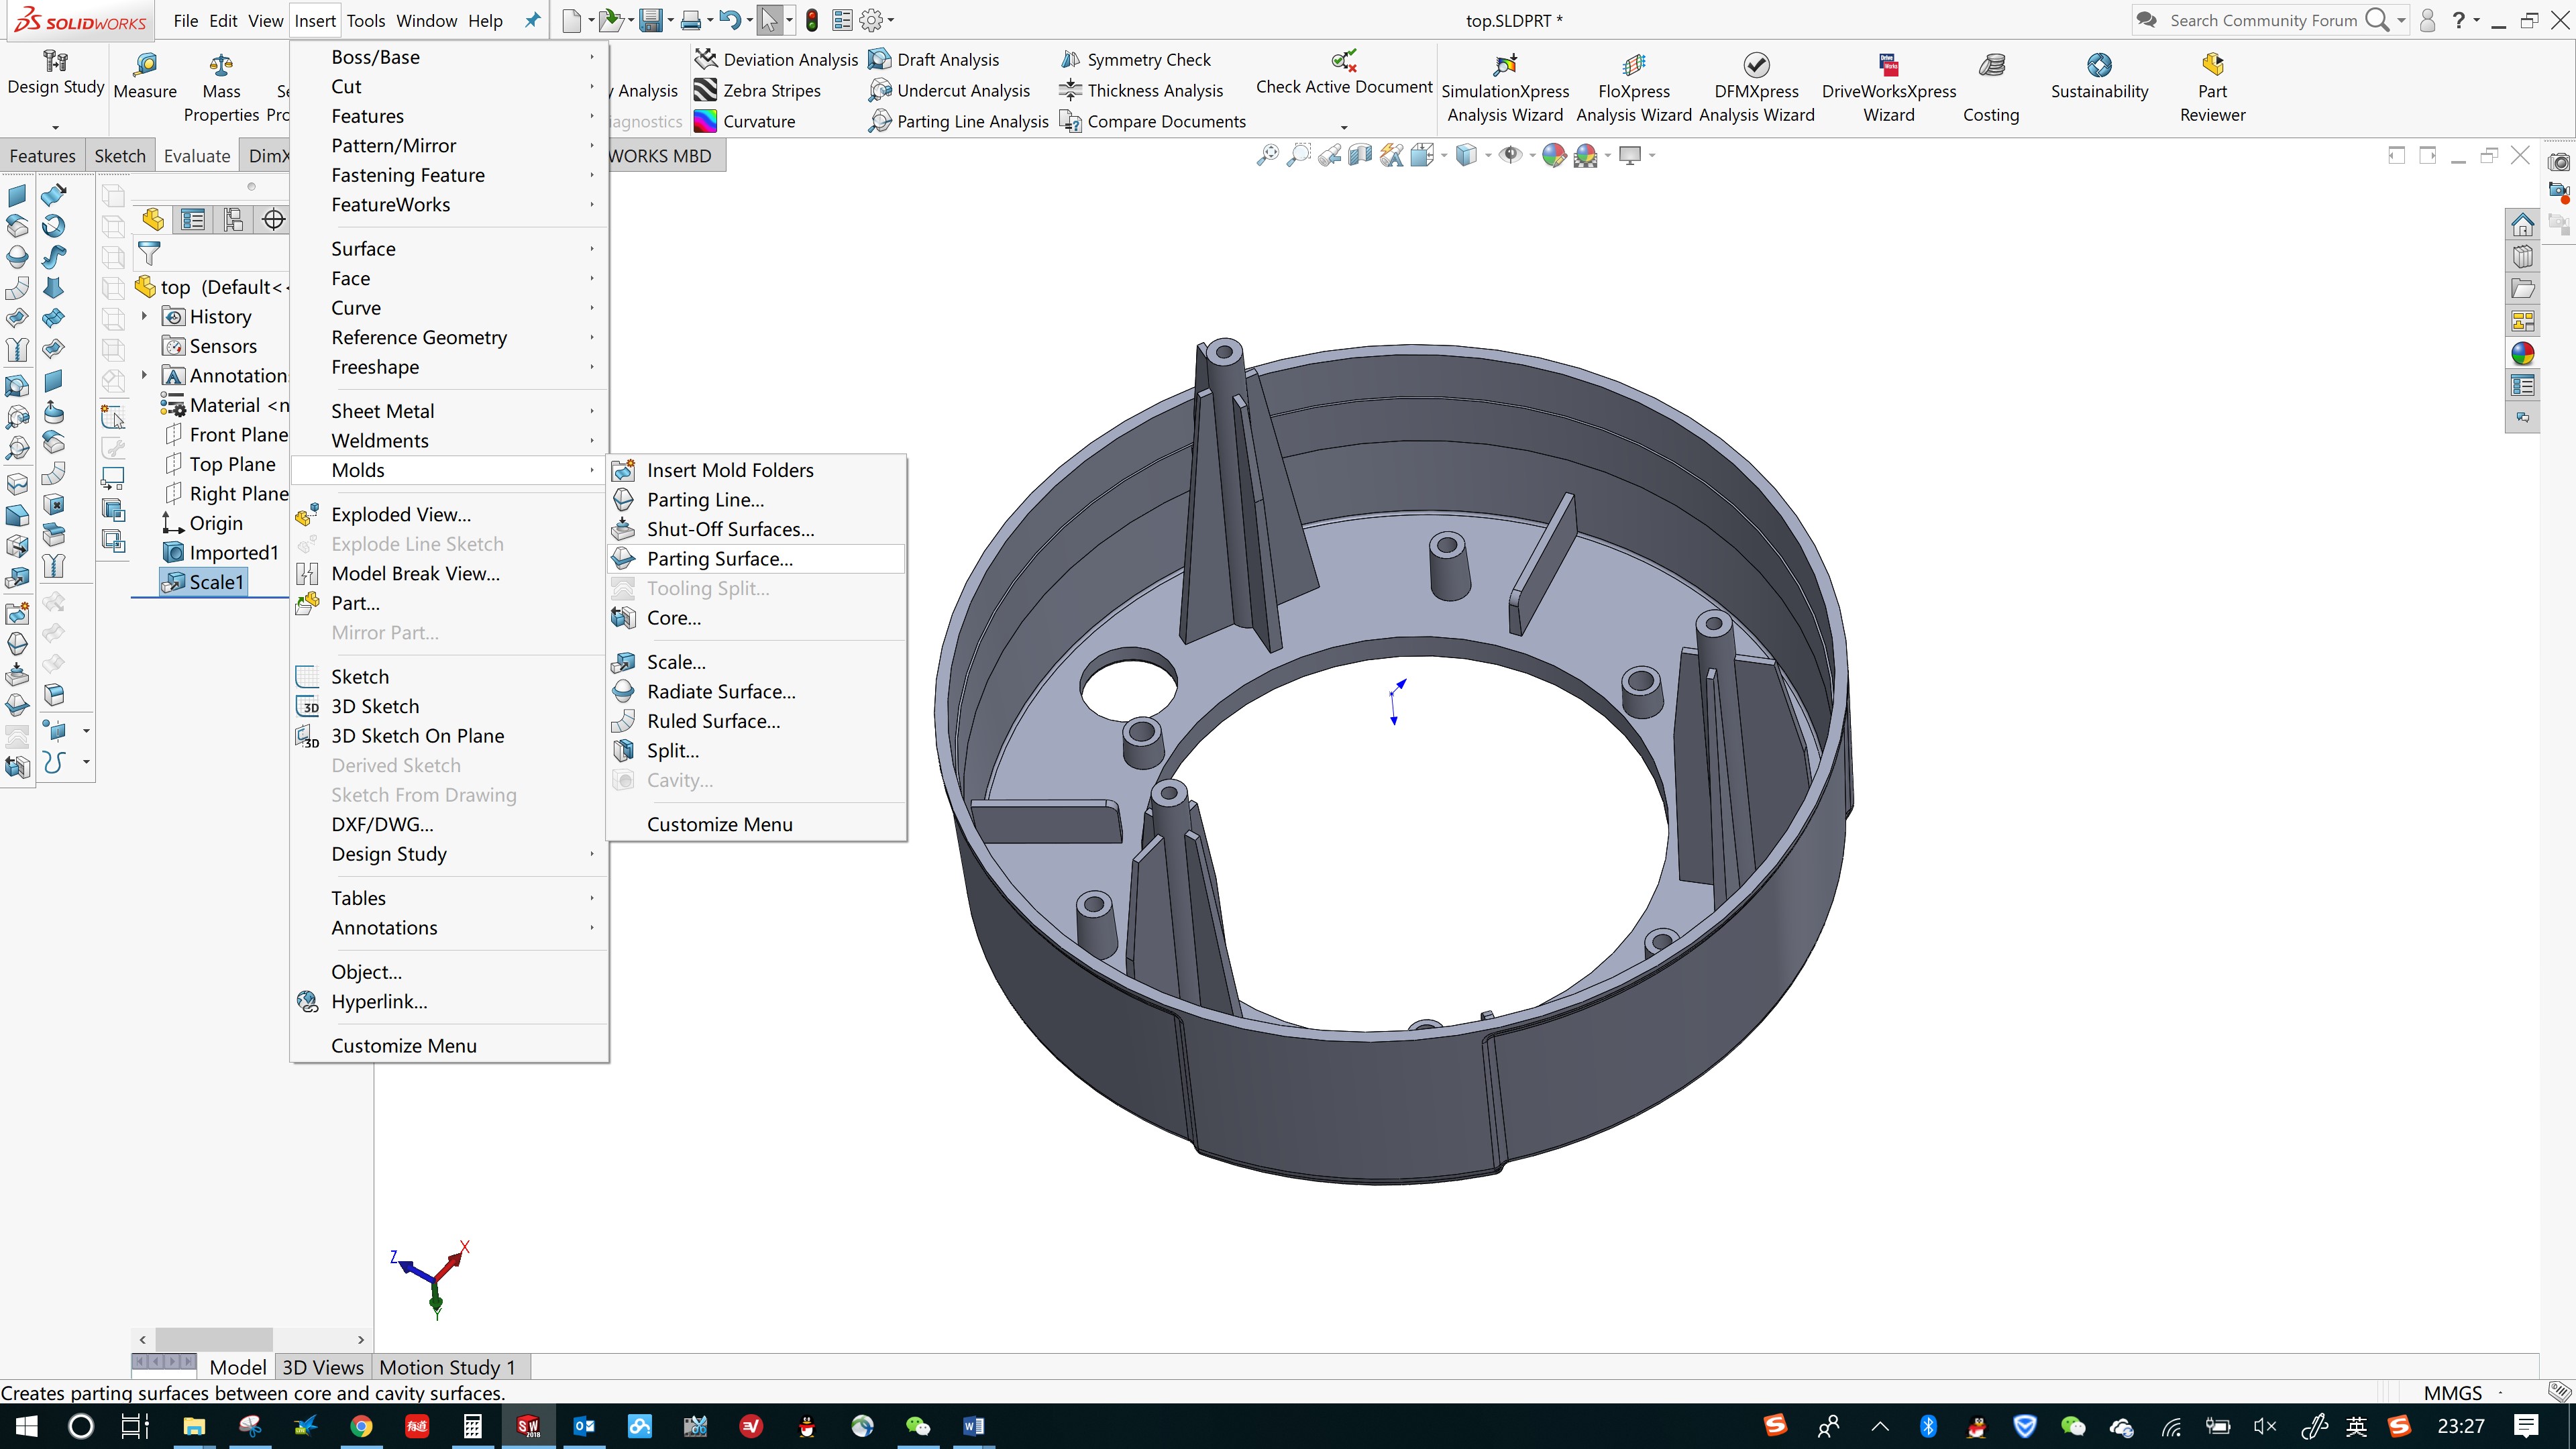
Task: Click the Search Community Forum field
Action: click(x=2262, y=20)
